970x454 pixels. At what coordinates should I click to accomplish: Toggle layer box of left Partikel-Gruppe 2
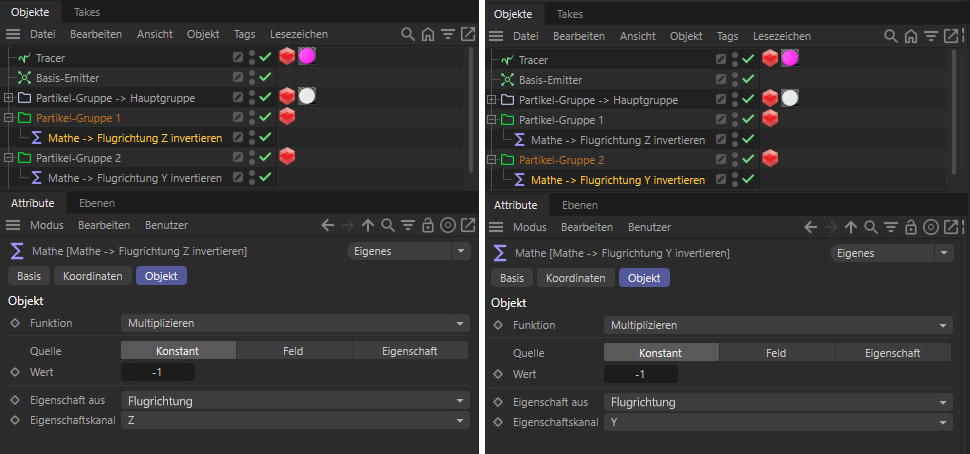tap(238, 158)
